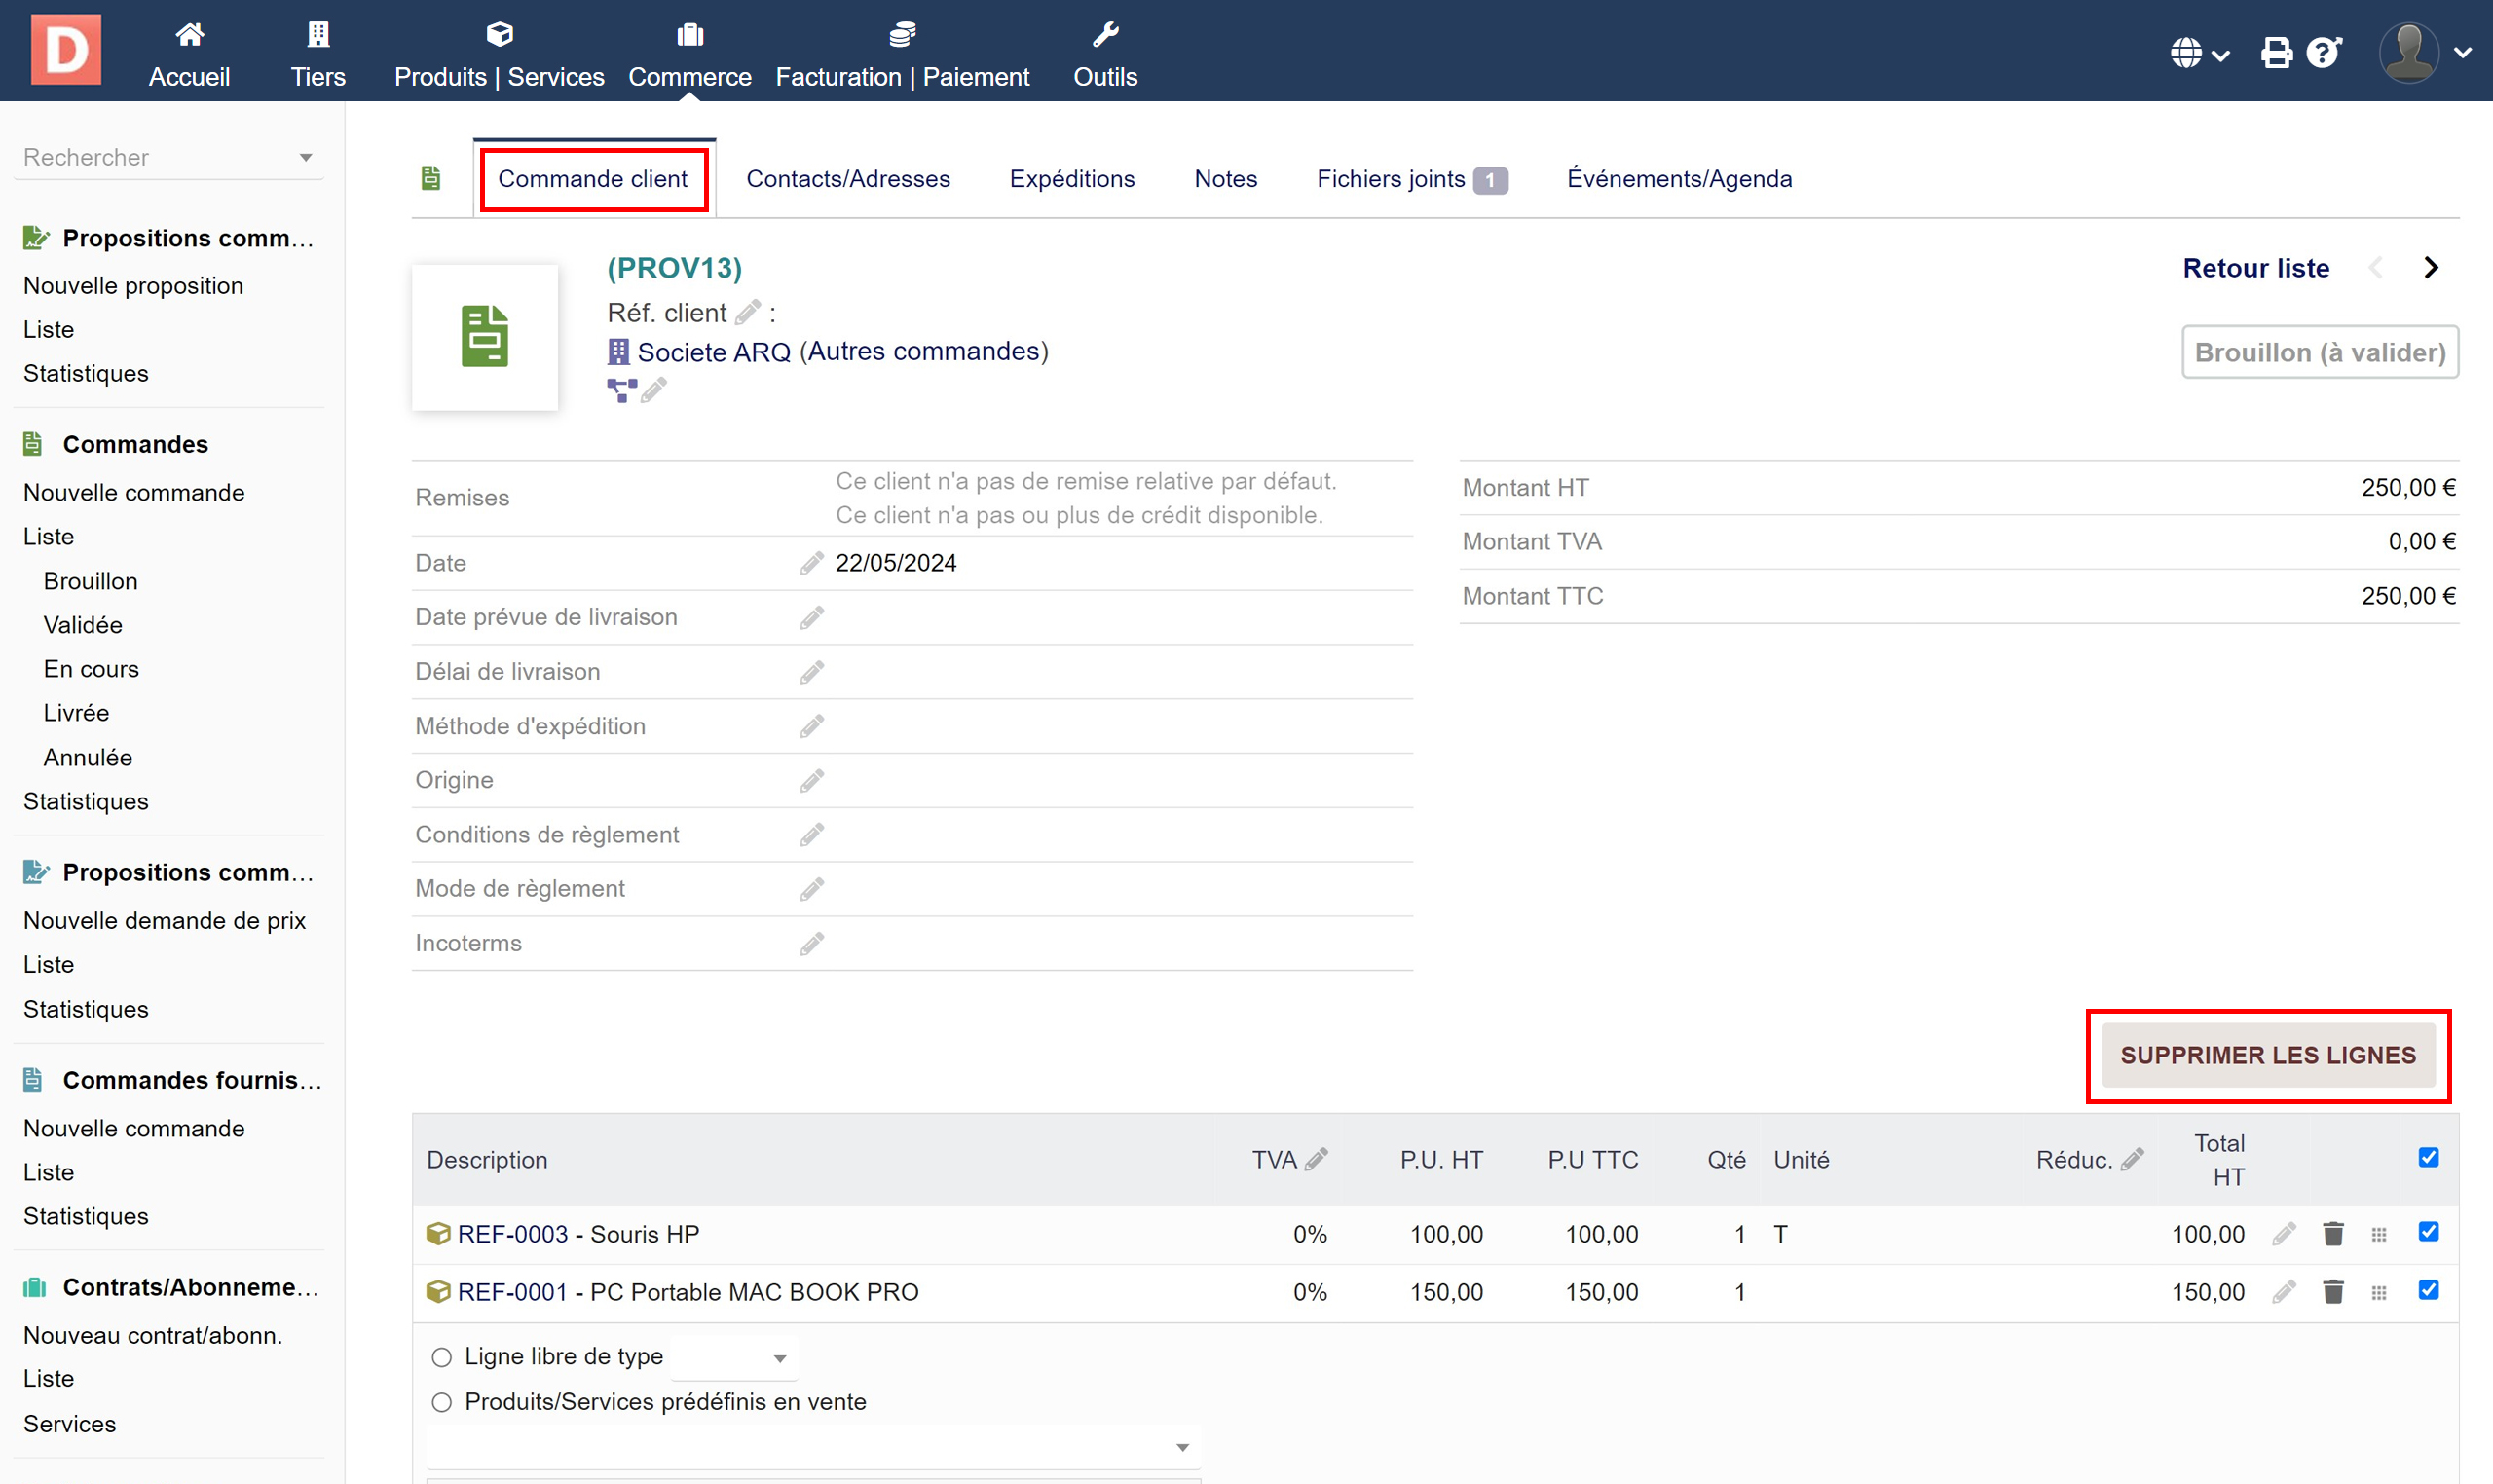The image size is (2493, 1484).
Task: Toggle the select-all lines header checkbox
Action: coord(2427,1158)
